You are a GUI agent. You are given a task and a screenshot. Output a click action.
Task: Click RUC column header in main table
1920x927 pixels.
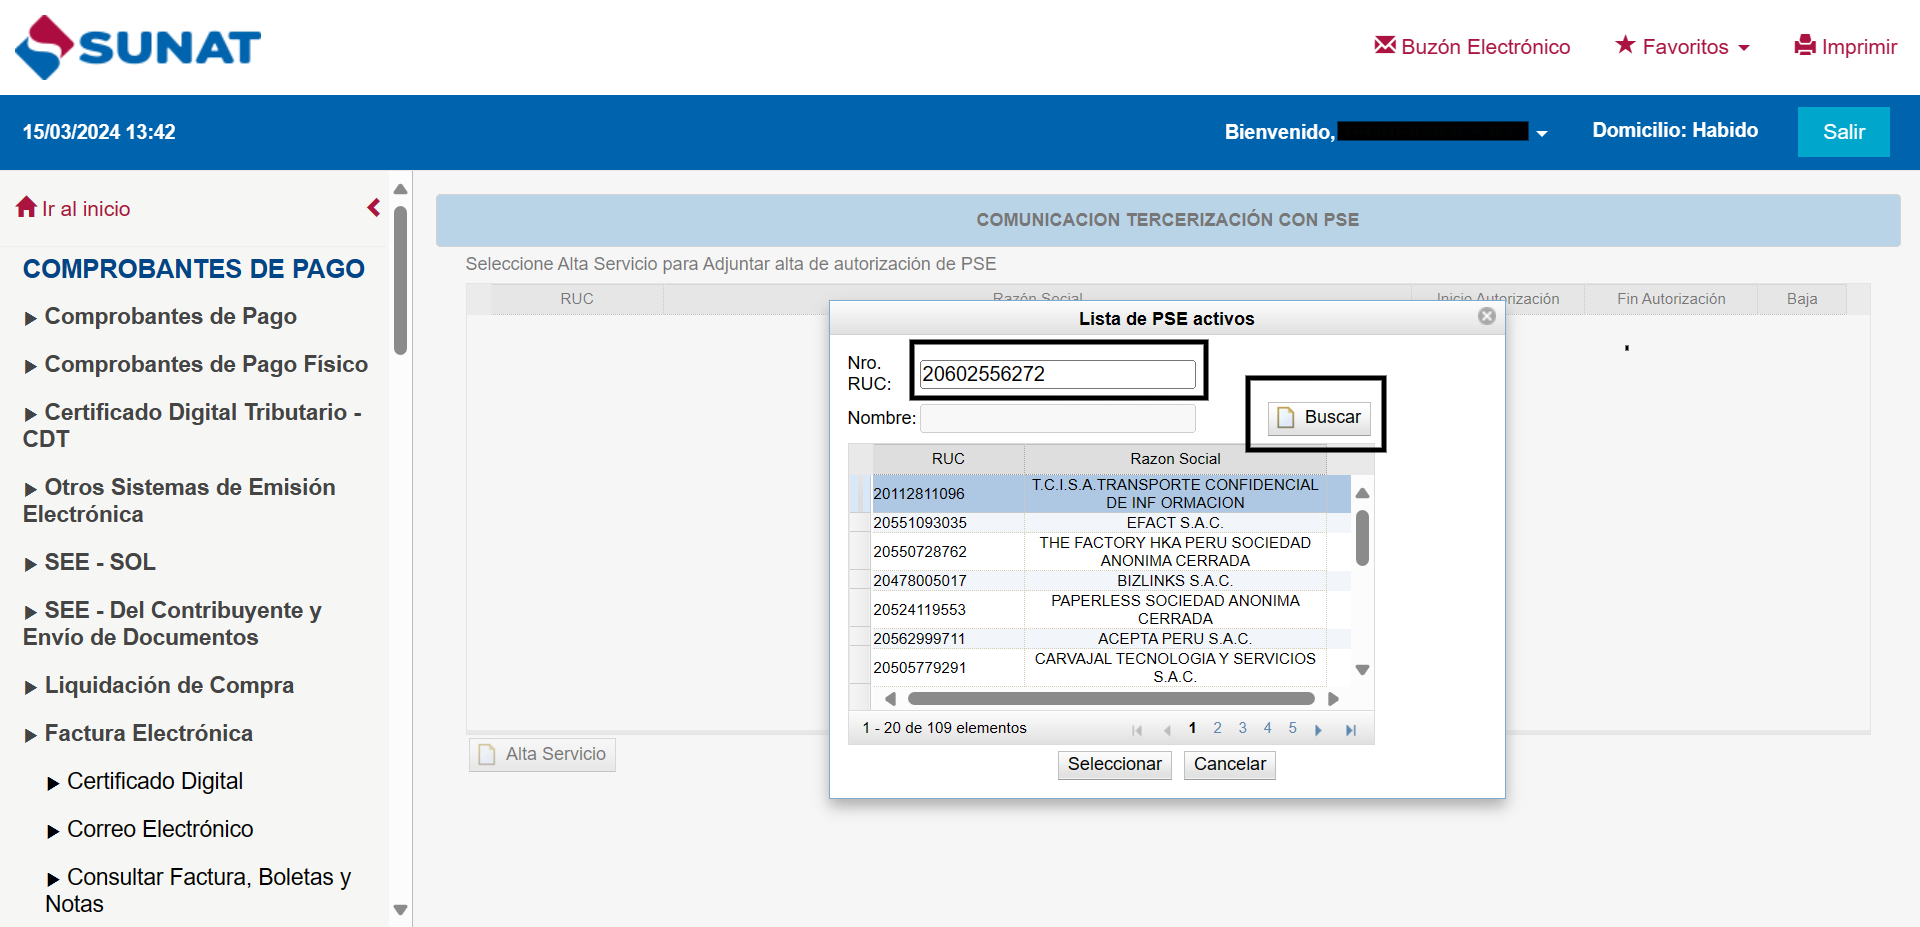coord(577,299)
